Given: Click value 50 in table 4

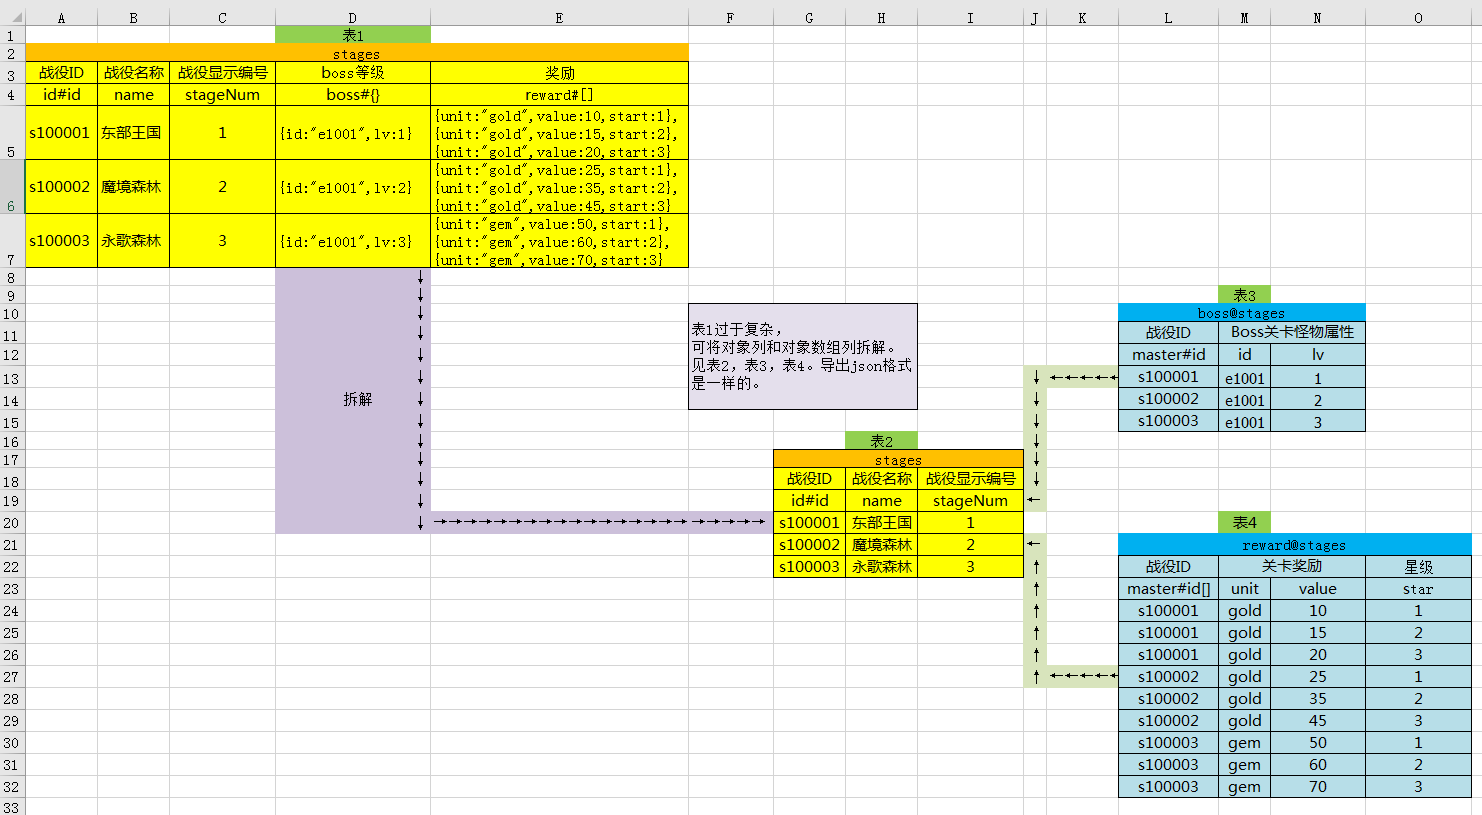Looking at the screenshot, I should [1318, 742].
